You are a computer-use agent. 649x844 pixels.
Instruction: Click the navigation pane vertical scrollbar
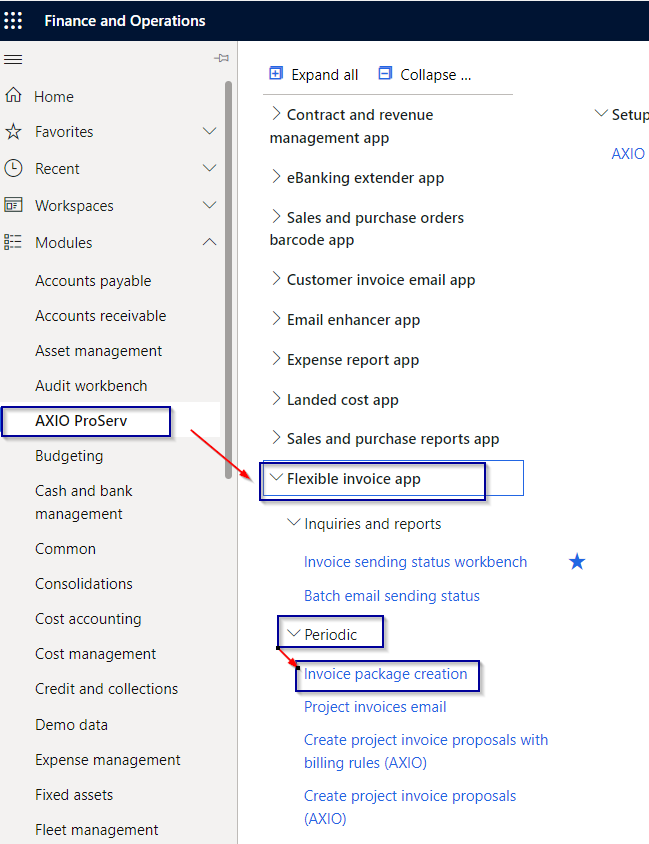[x=229, y=280]
